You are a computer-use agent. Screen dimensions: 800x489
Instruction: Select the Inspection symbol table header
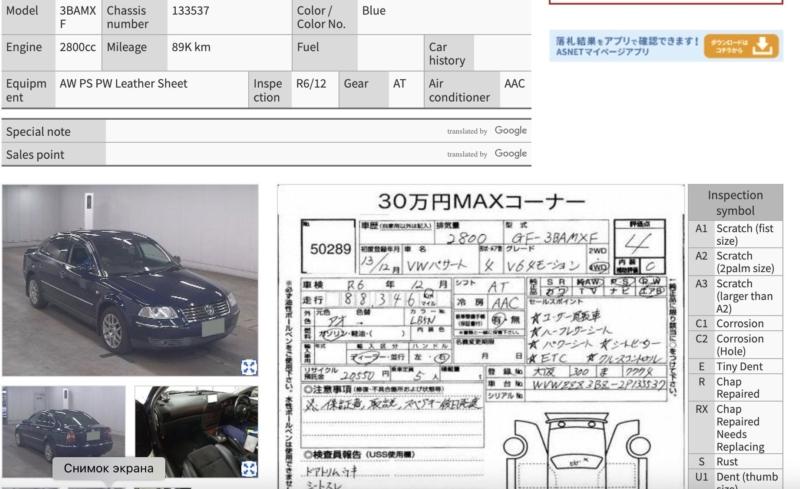click(x=735, y=203)
